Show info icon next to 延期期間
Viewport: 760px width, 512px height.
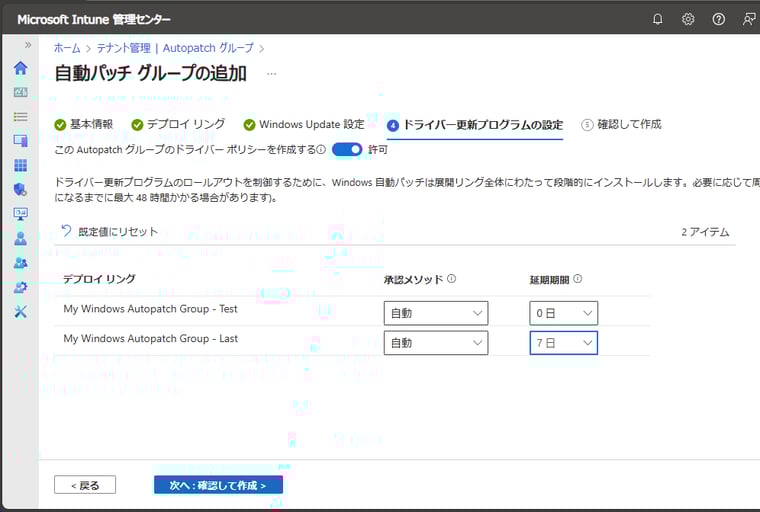coord(577,279)
